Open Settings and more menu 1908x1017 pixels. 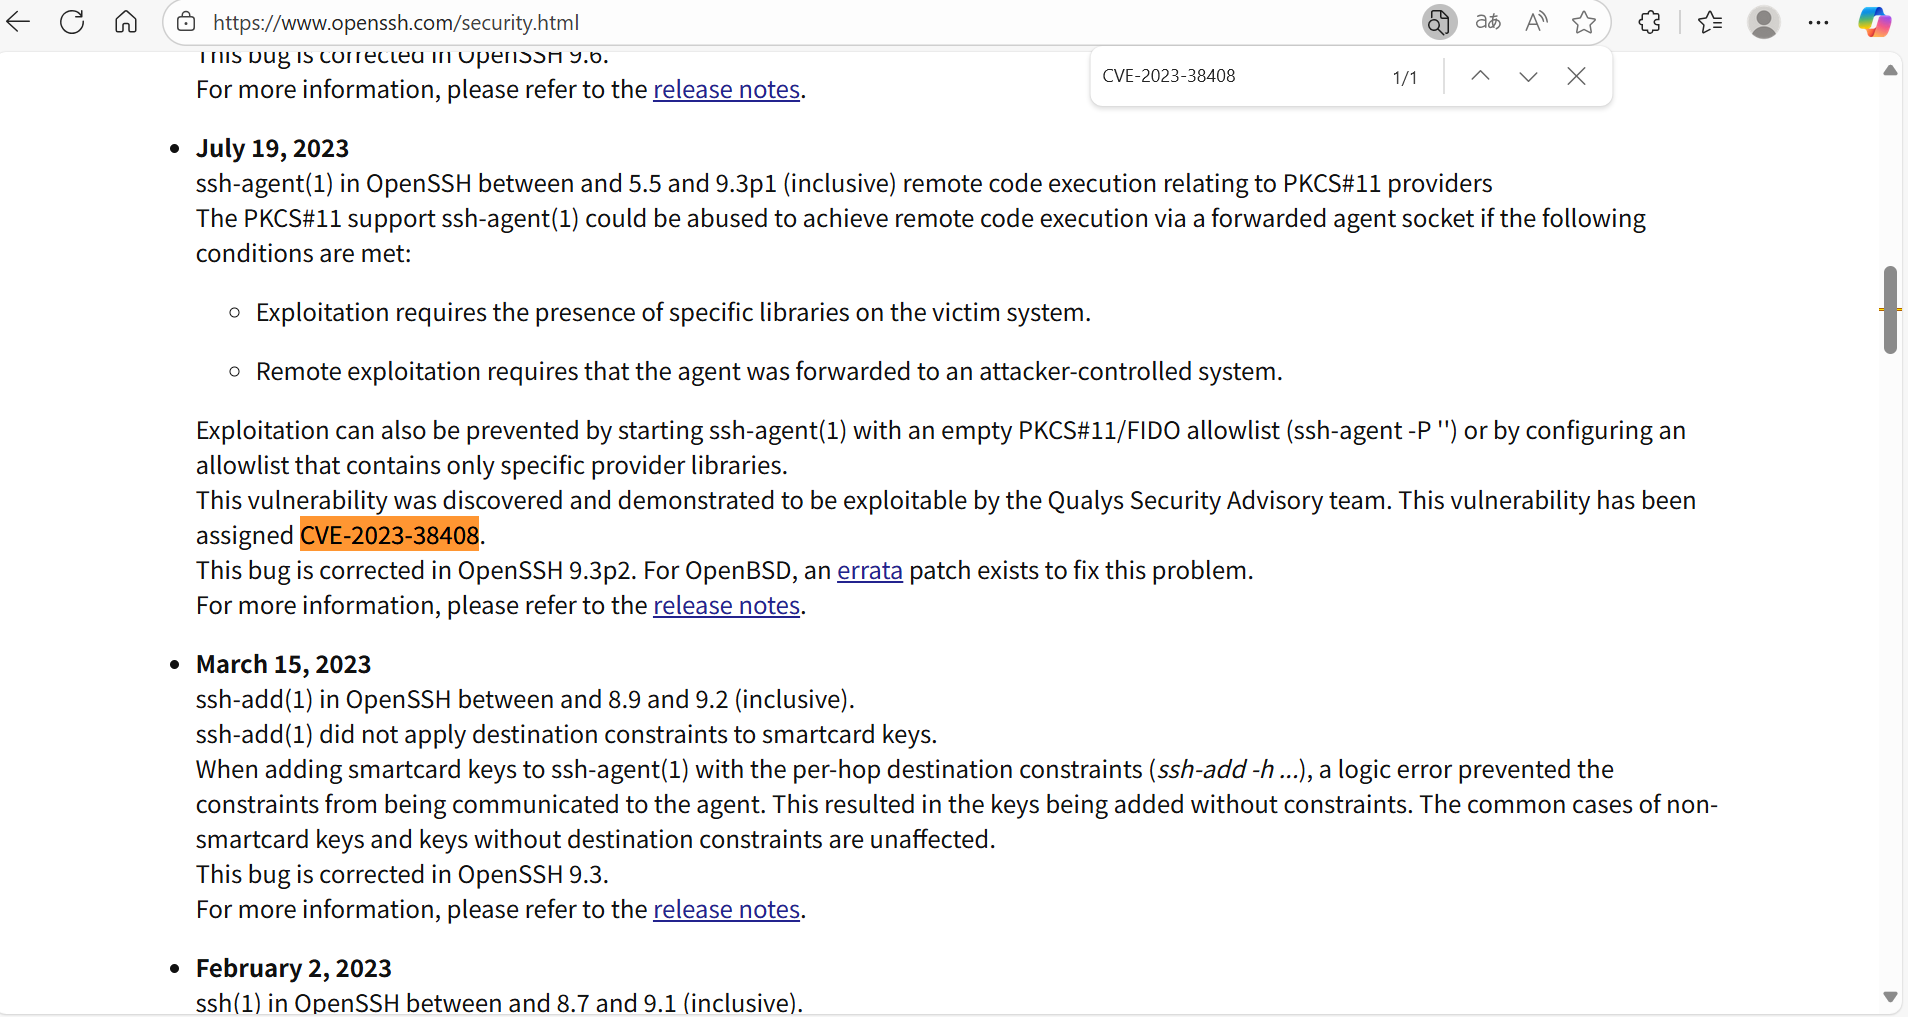pyautogui.click(x=1818, y=22)
